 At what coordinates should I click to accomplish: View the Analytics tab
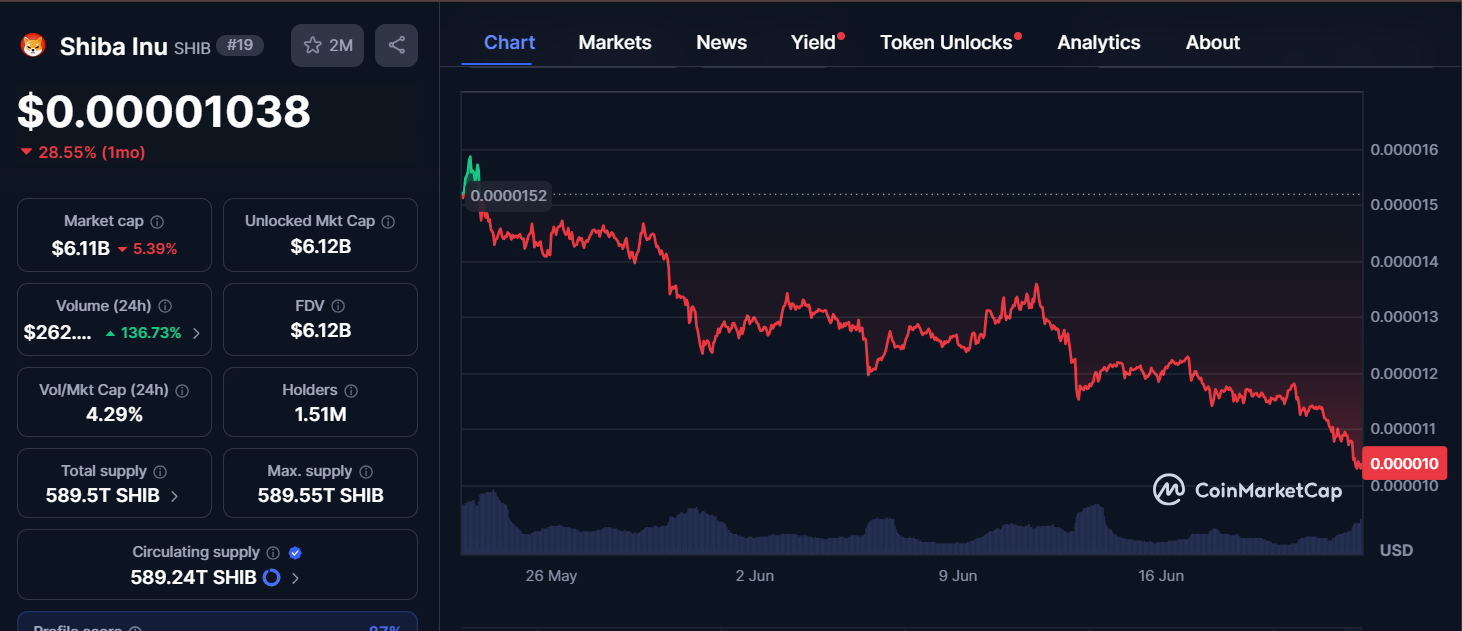click(x=1099, y=42)
